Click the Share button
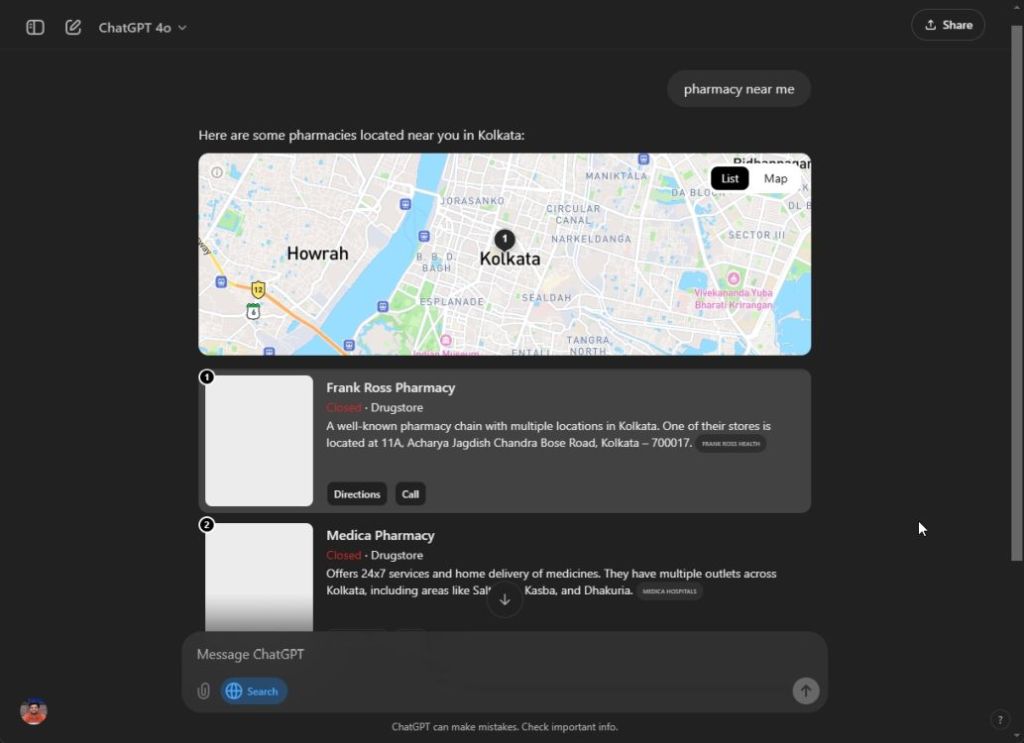The image size is (1024, 743). 948,25
